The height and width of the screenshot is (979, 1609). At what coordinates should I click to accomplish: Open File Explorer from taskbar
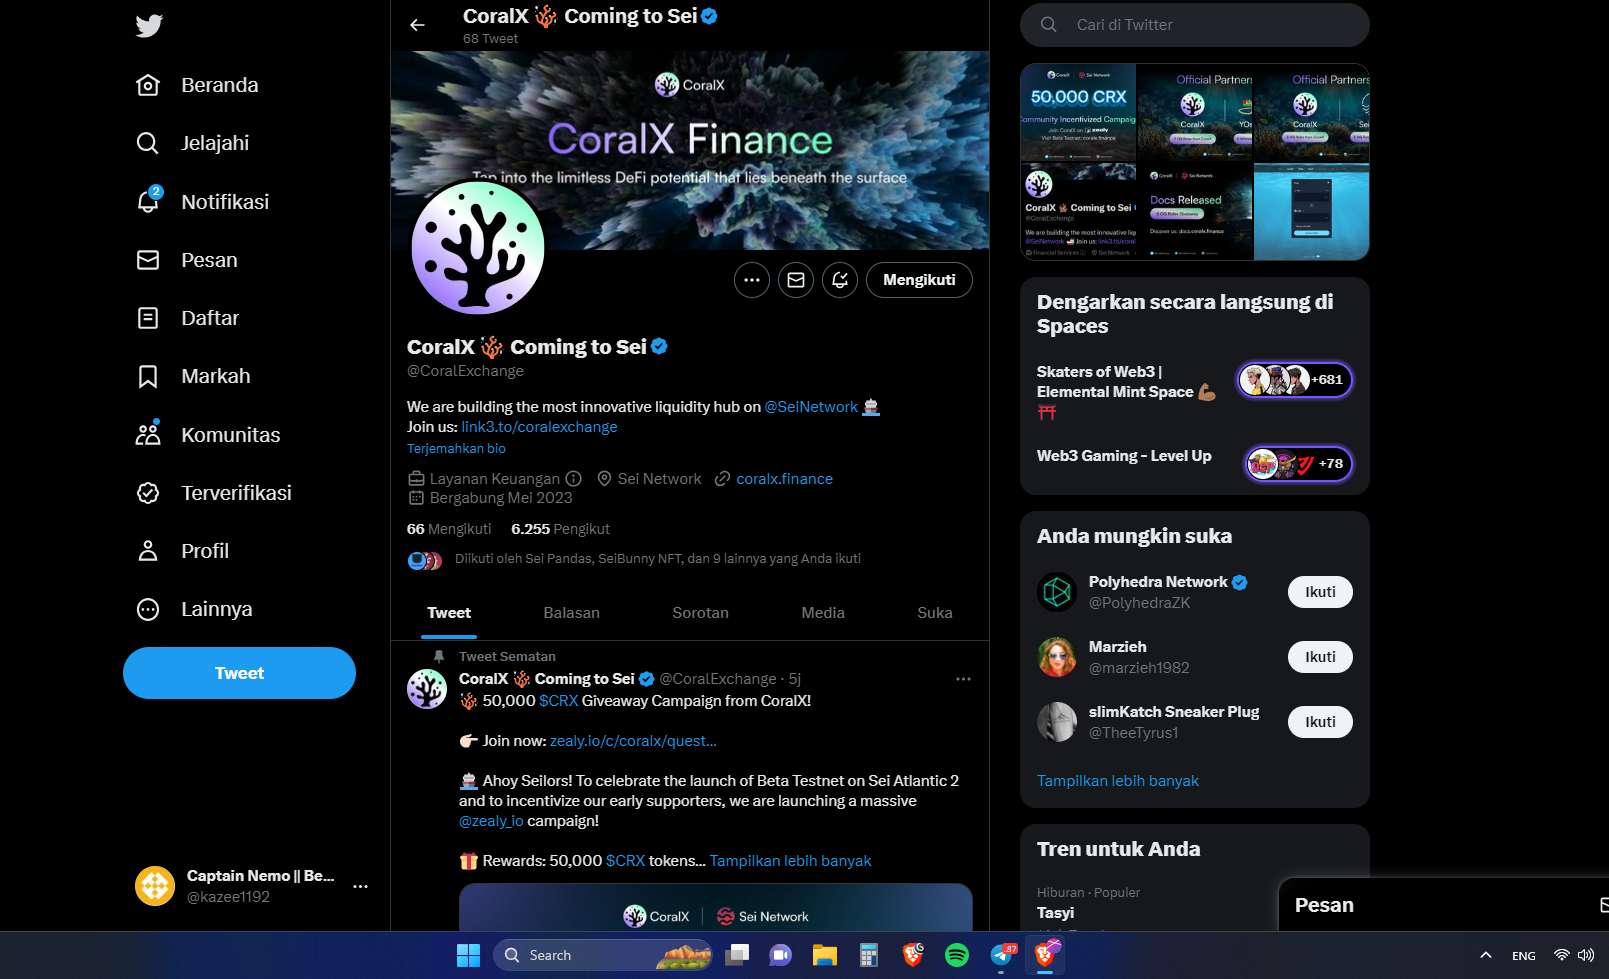[824, 955]
